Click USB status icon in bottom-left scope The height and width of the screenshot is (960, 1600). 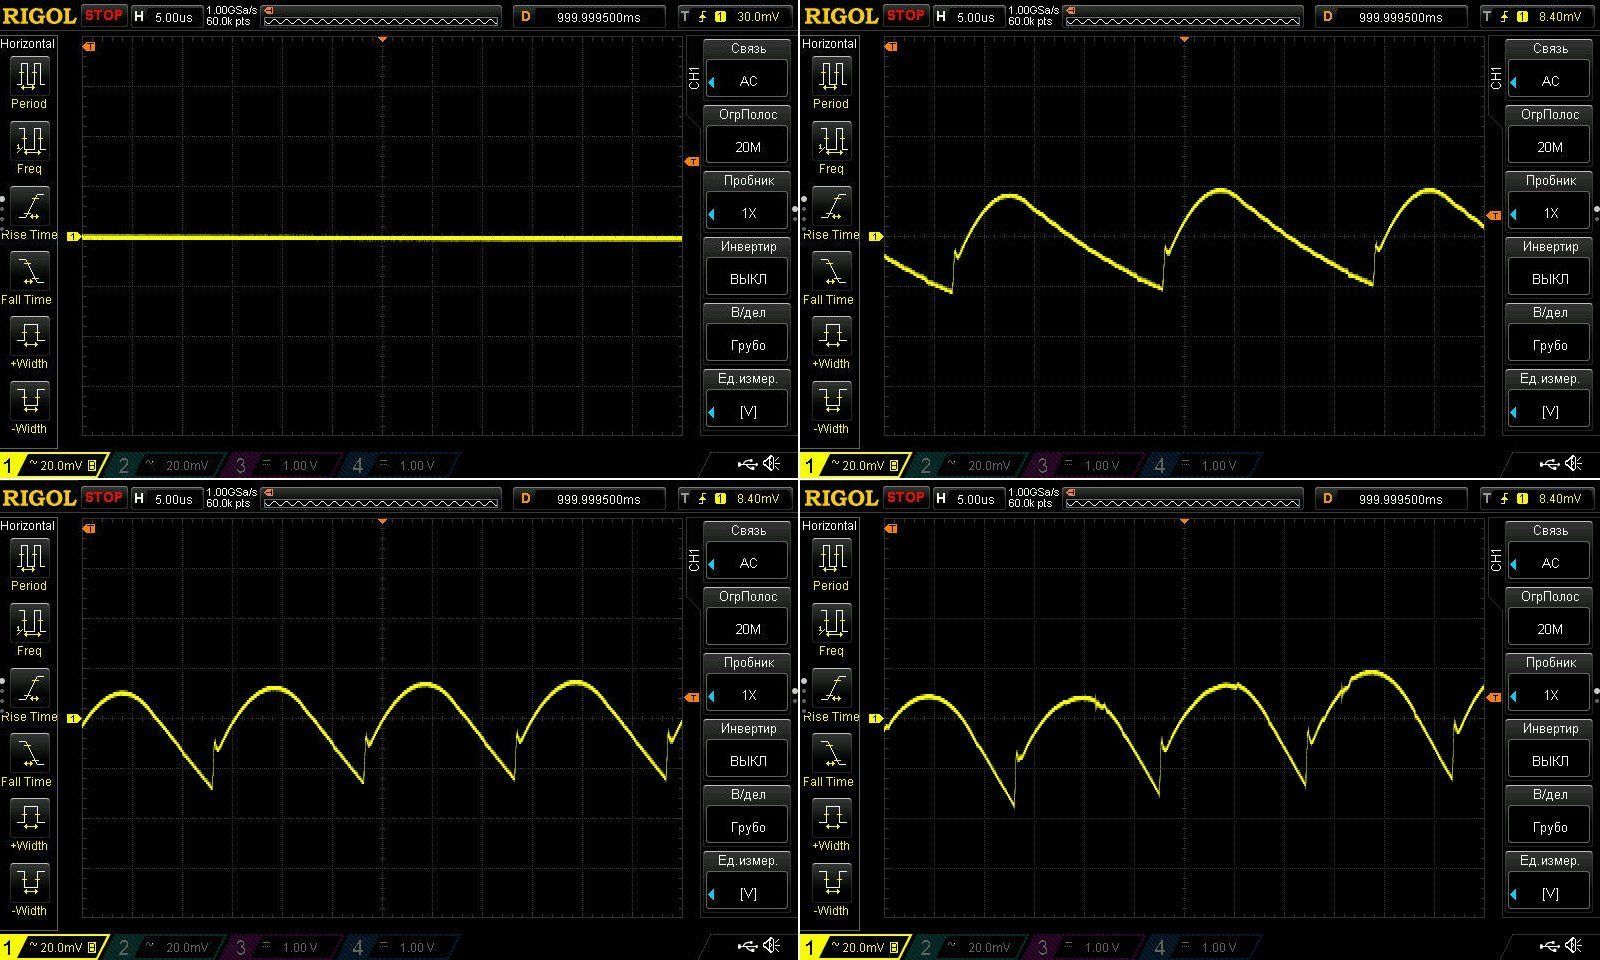[747, 946]
